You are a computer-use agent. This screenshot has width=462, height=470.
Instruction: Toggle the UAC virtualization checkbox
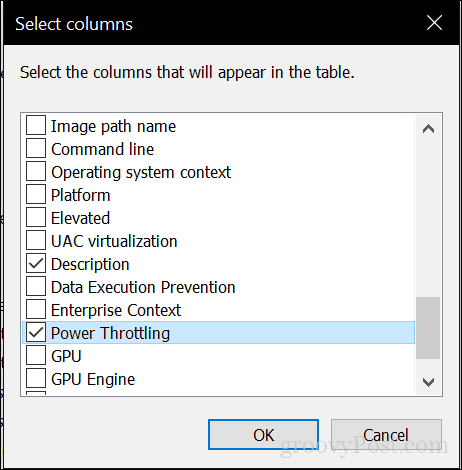click(36, 240)
